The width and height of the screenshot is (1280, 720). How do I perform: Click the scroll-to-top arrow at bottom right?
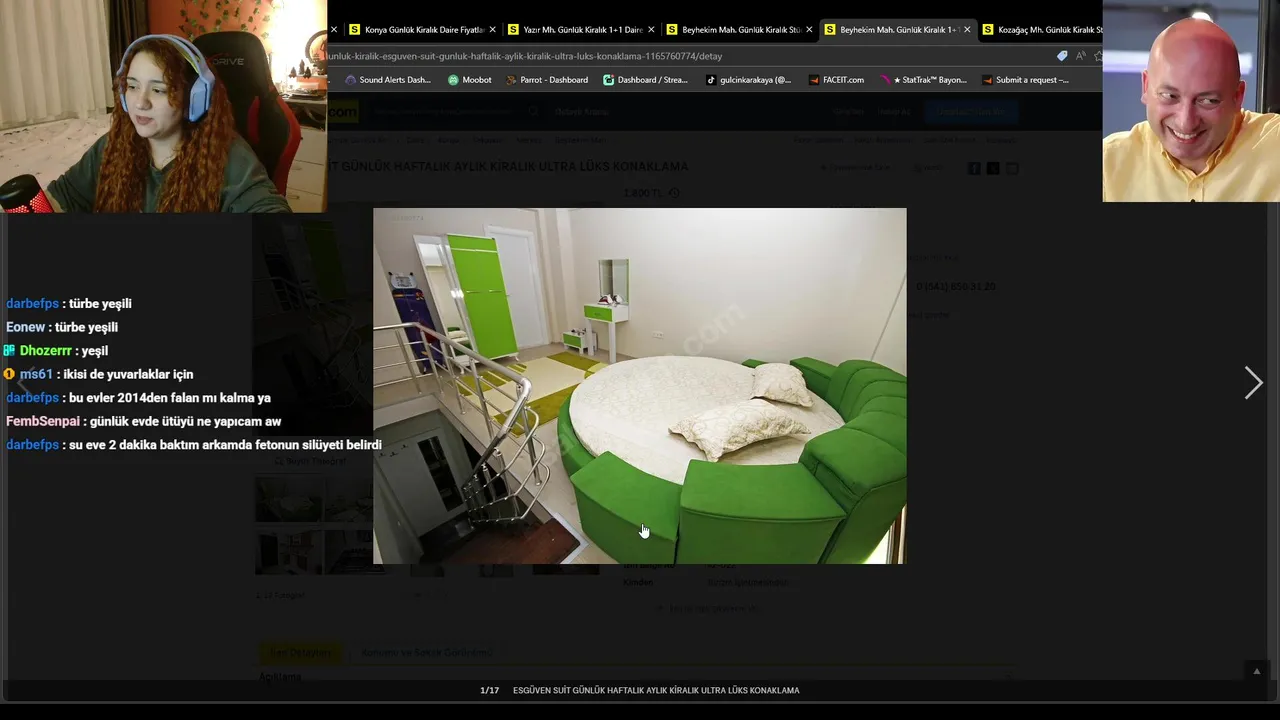pos(1257,671)
